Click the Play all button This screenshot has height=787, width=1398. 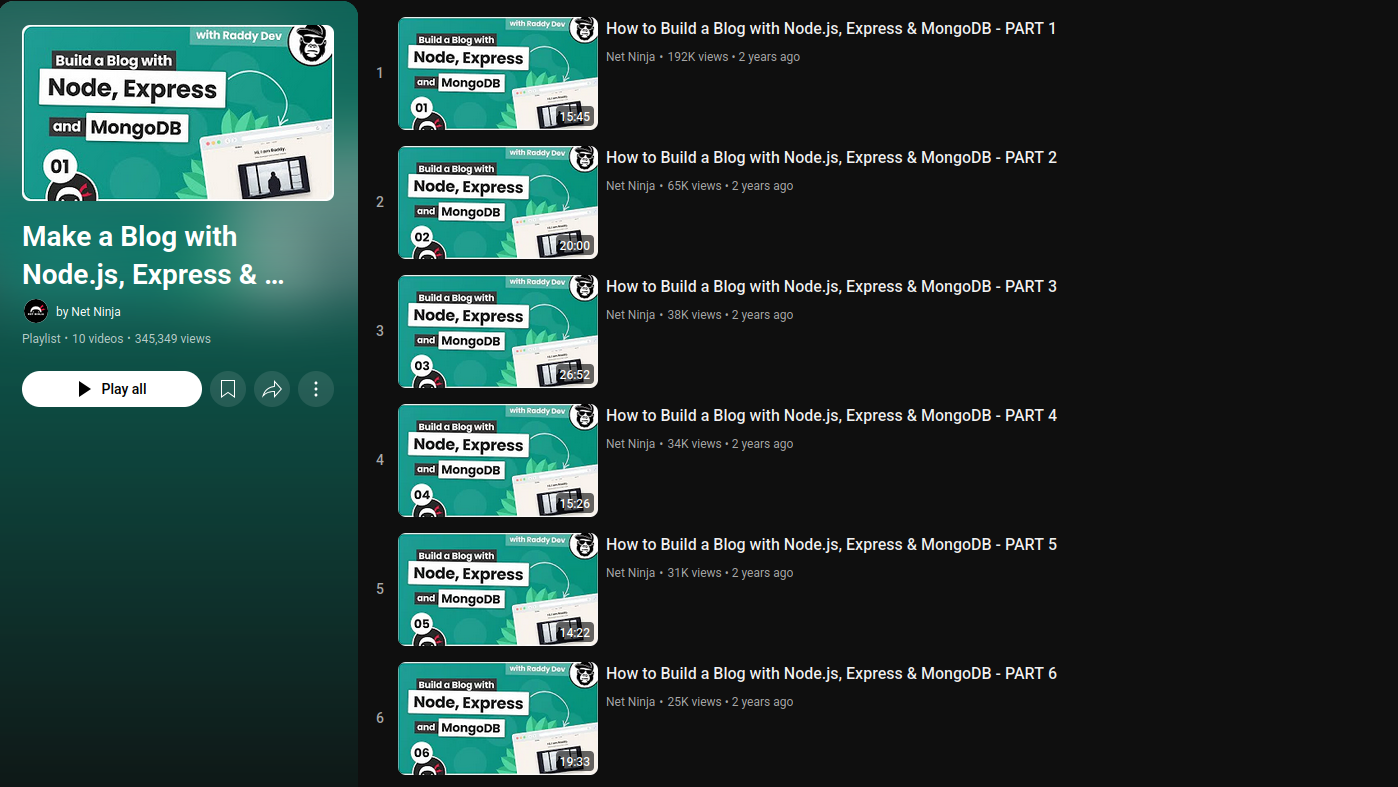[x=112, y=389]
